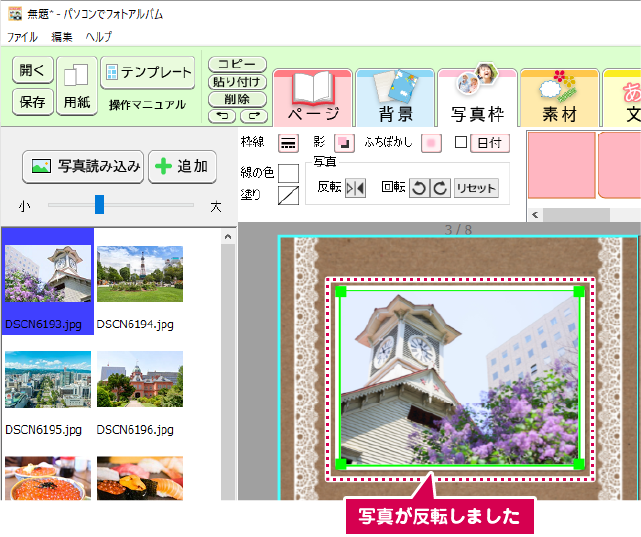This screenshot has height=537, width=641.
Task: Select the salmon roe bowl thumbnail
Action: point(48,478)
